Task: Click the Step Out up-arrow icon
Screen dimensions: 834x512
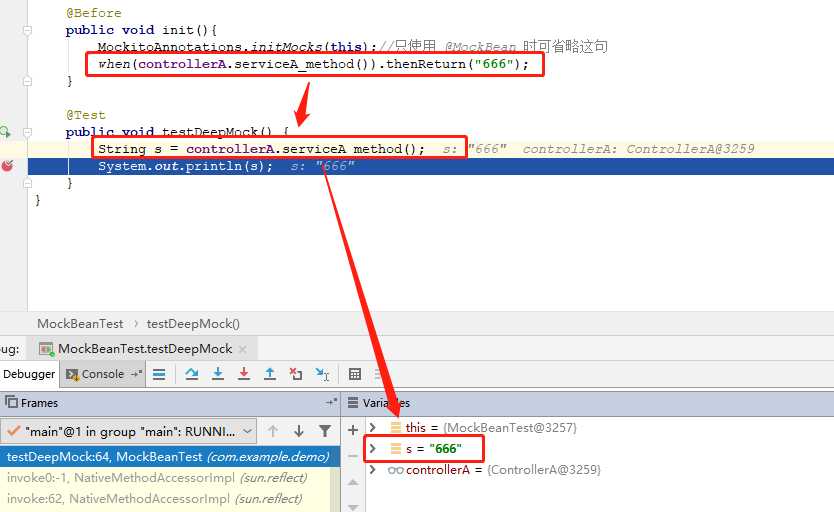Action: (x=270, y=374)
